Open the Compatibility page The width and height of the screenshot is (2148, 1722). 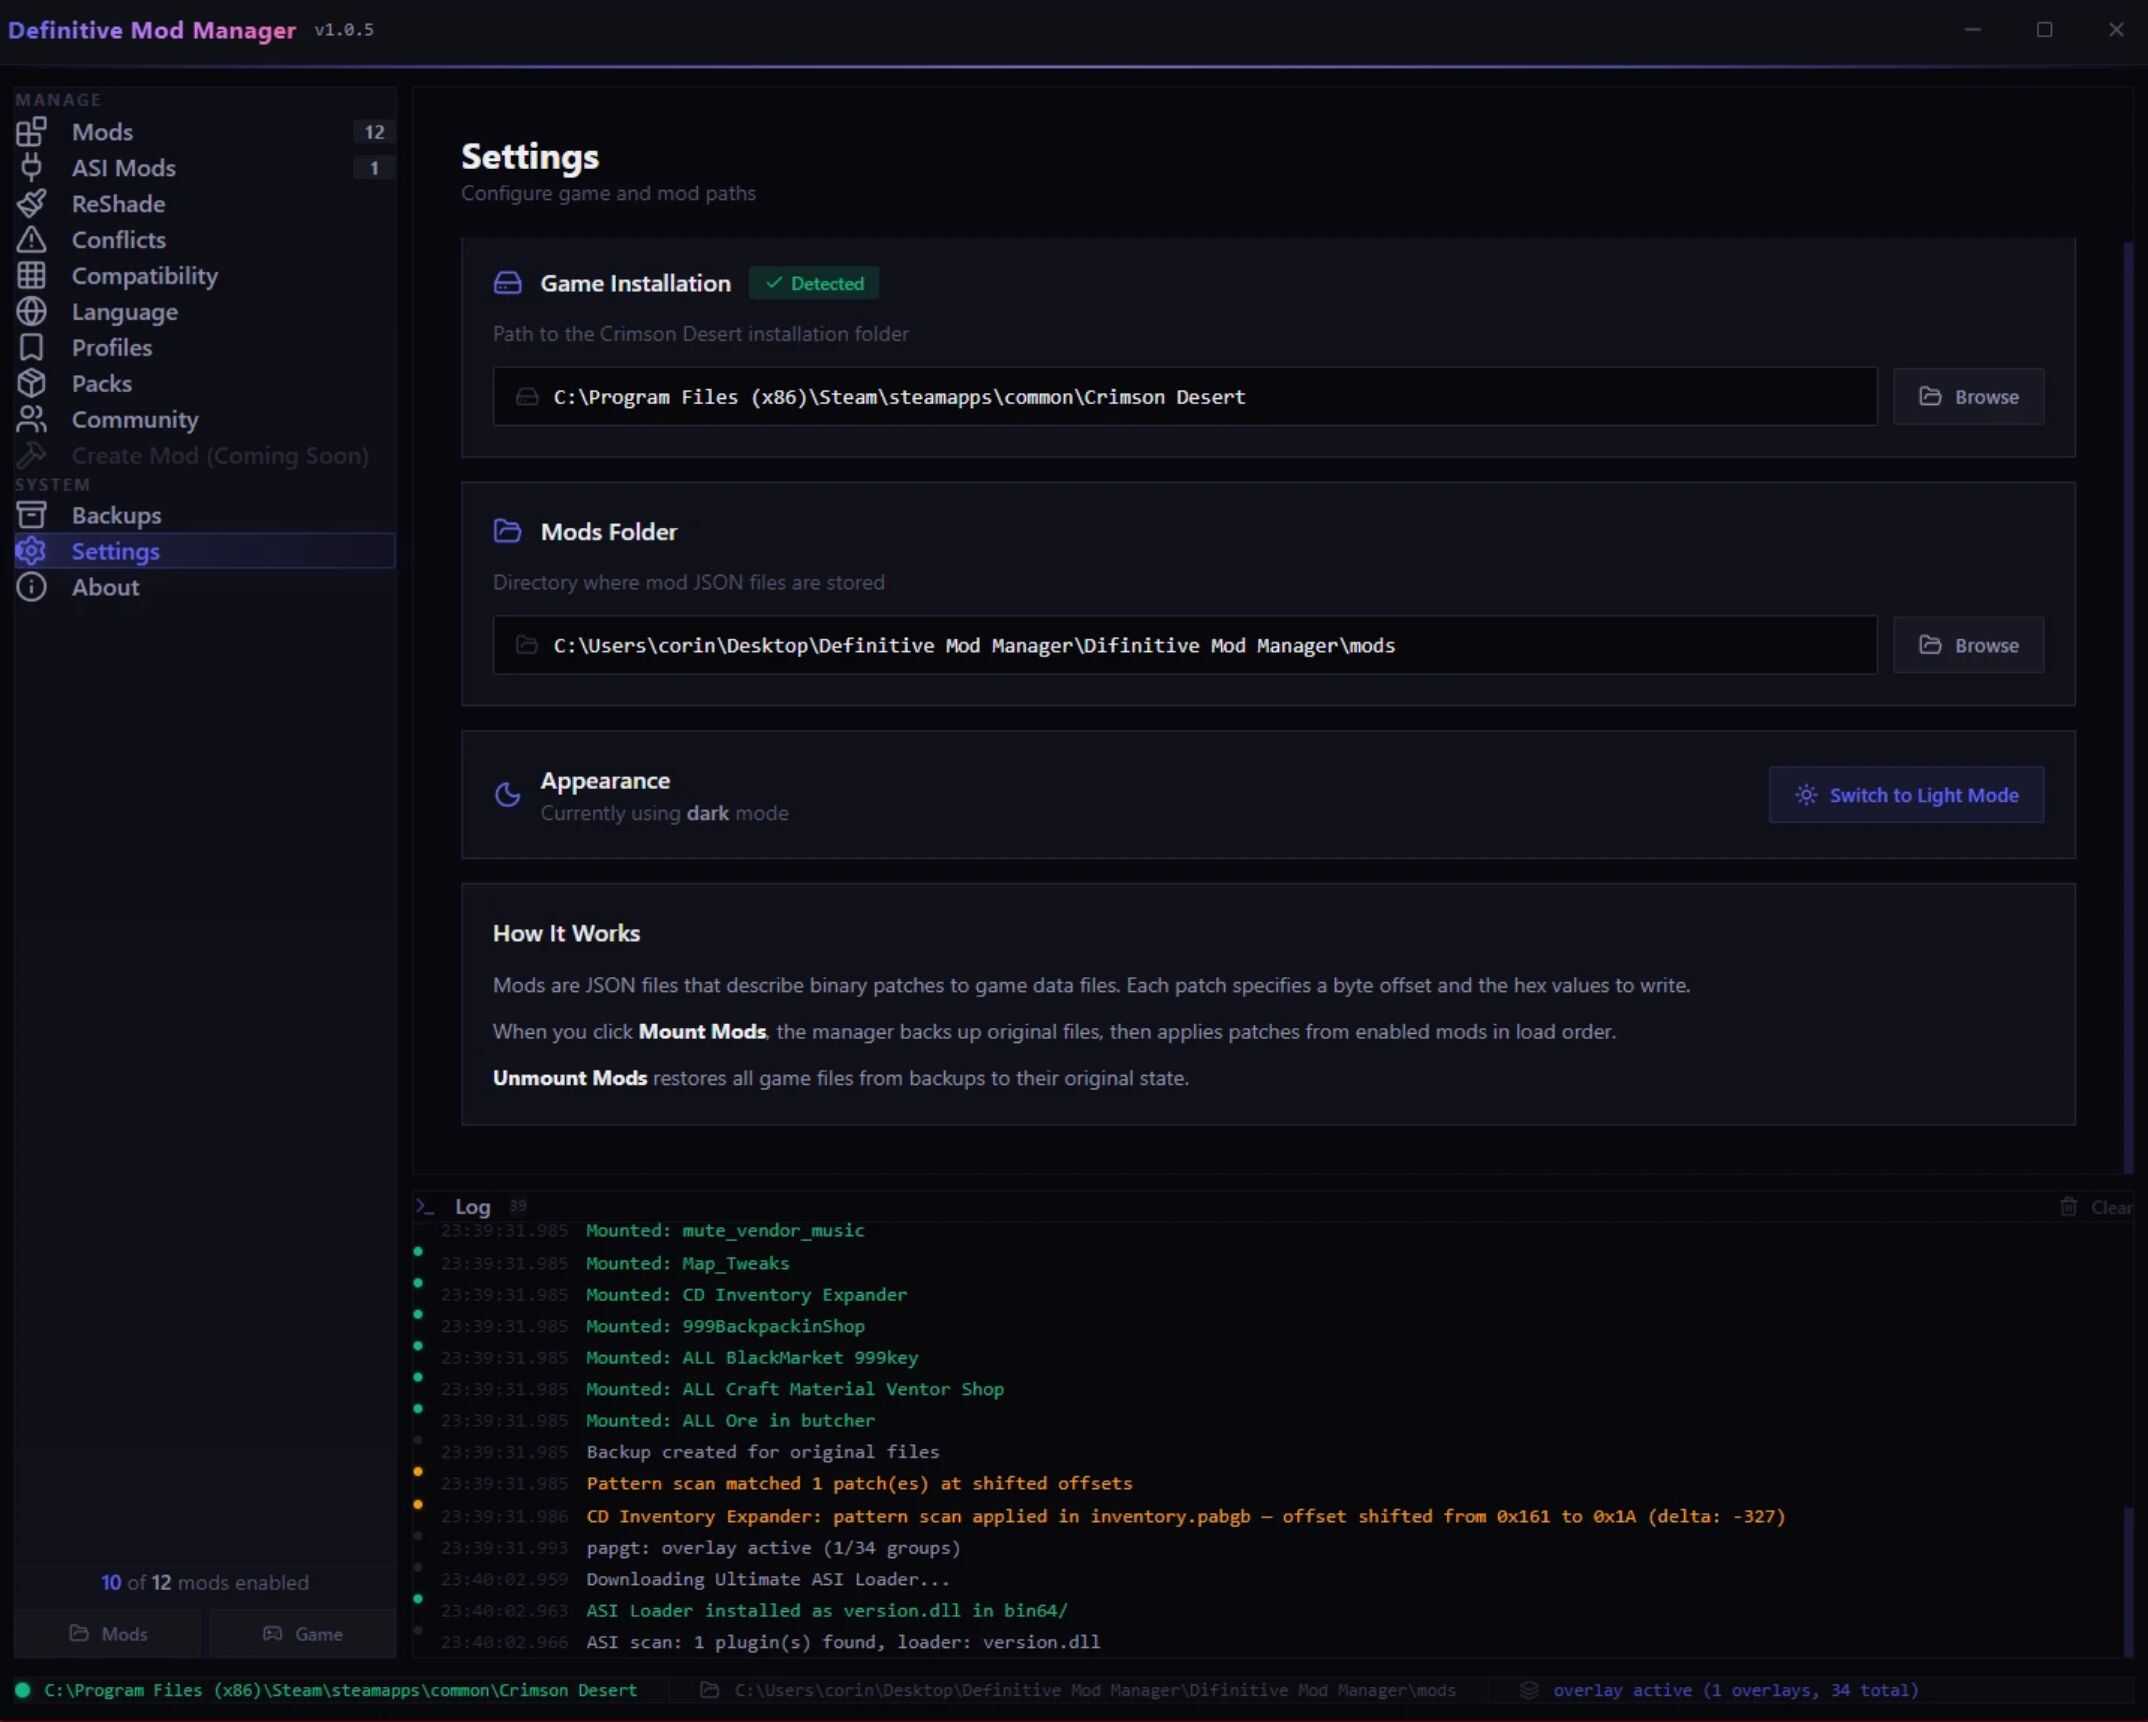(x=144, y=275)
